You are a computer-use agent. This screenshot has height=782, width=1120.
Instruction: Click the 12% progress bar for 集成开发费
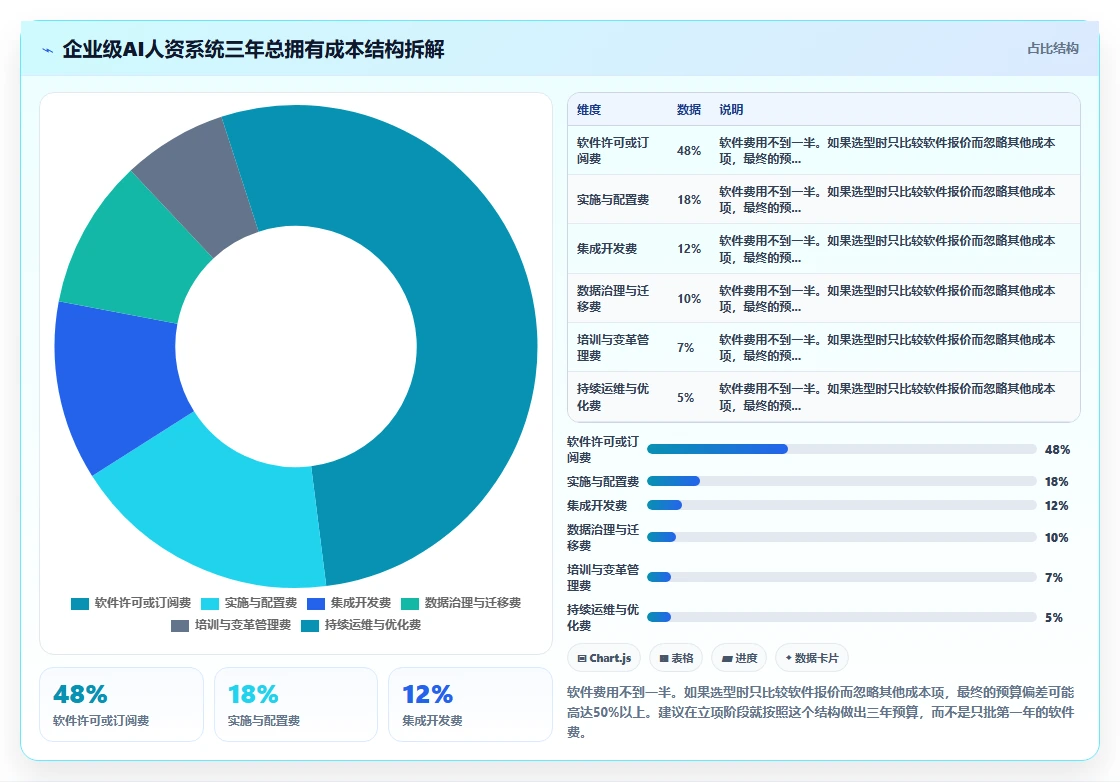point(841,505)
